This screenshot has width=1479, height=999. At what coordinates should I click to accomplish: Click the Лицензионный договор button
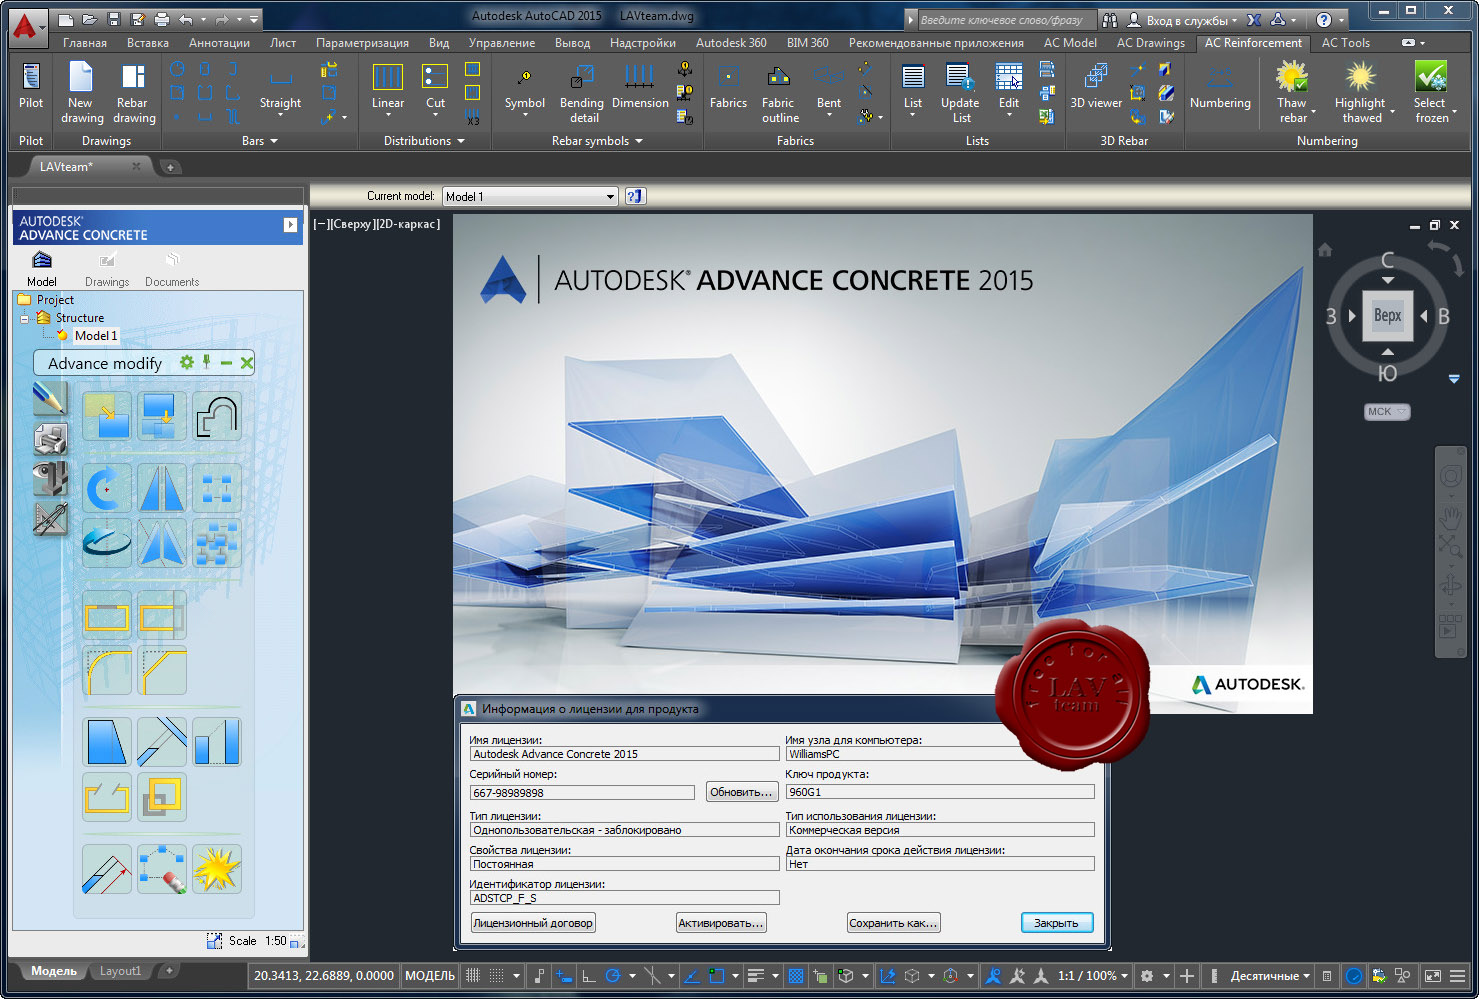coord(533,923)
